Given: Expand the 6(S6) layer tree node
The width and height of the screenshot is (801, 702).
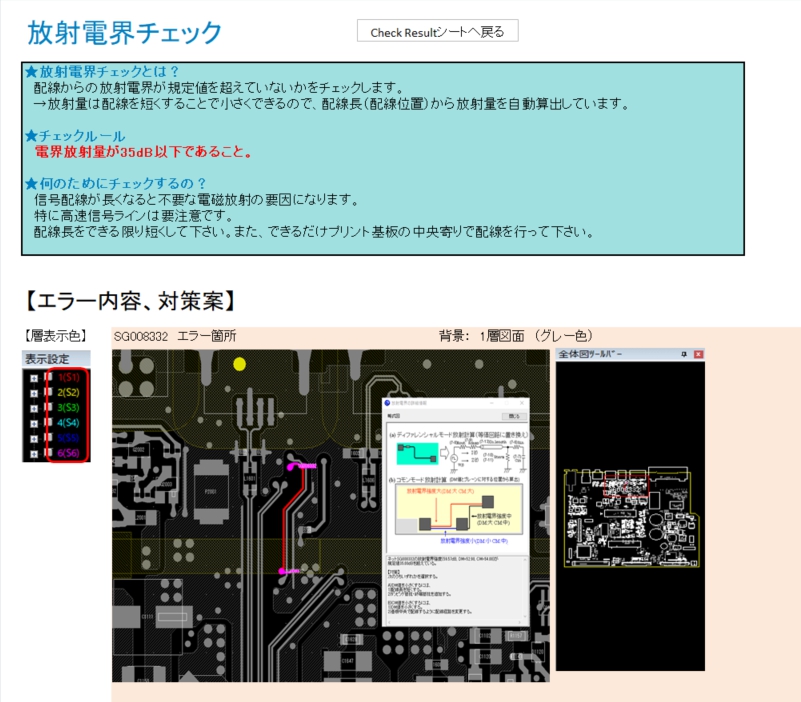Looking at the screenshot, I should (x=34, y=453).
